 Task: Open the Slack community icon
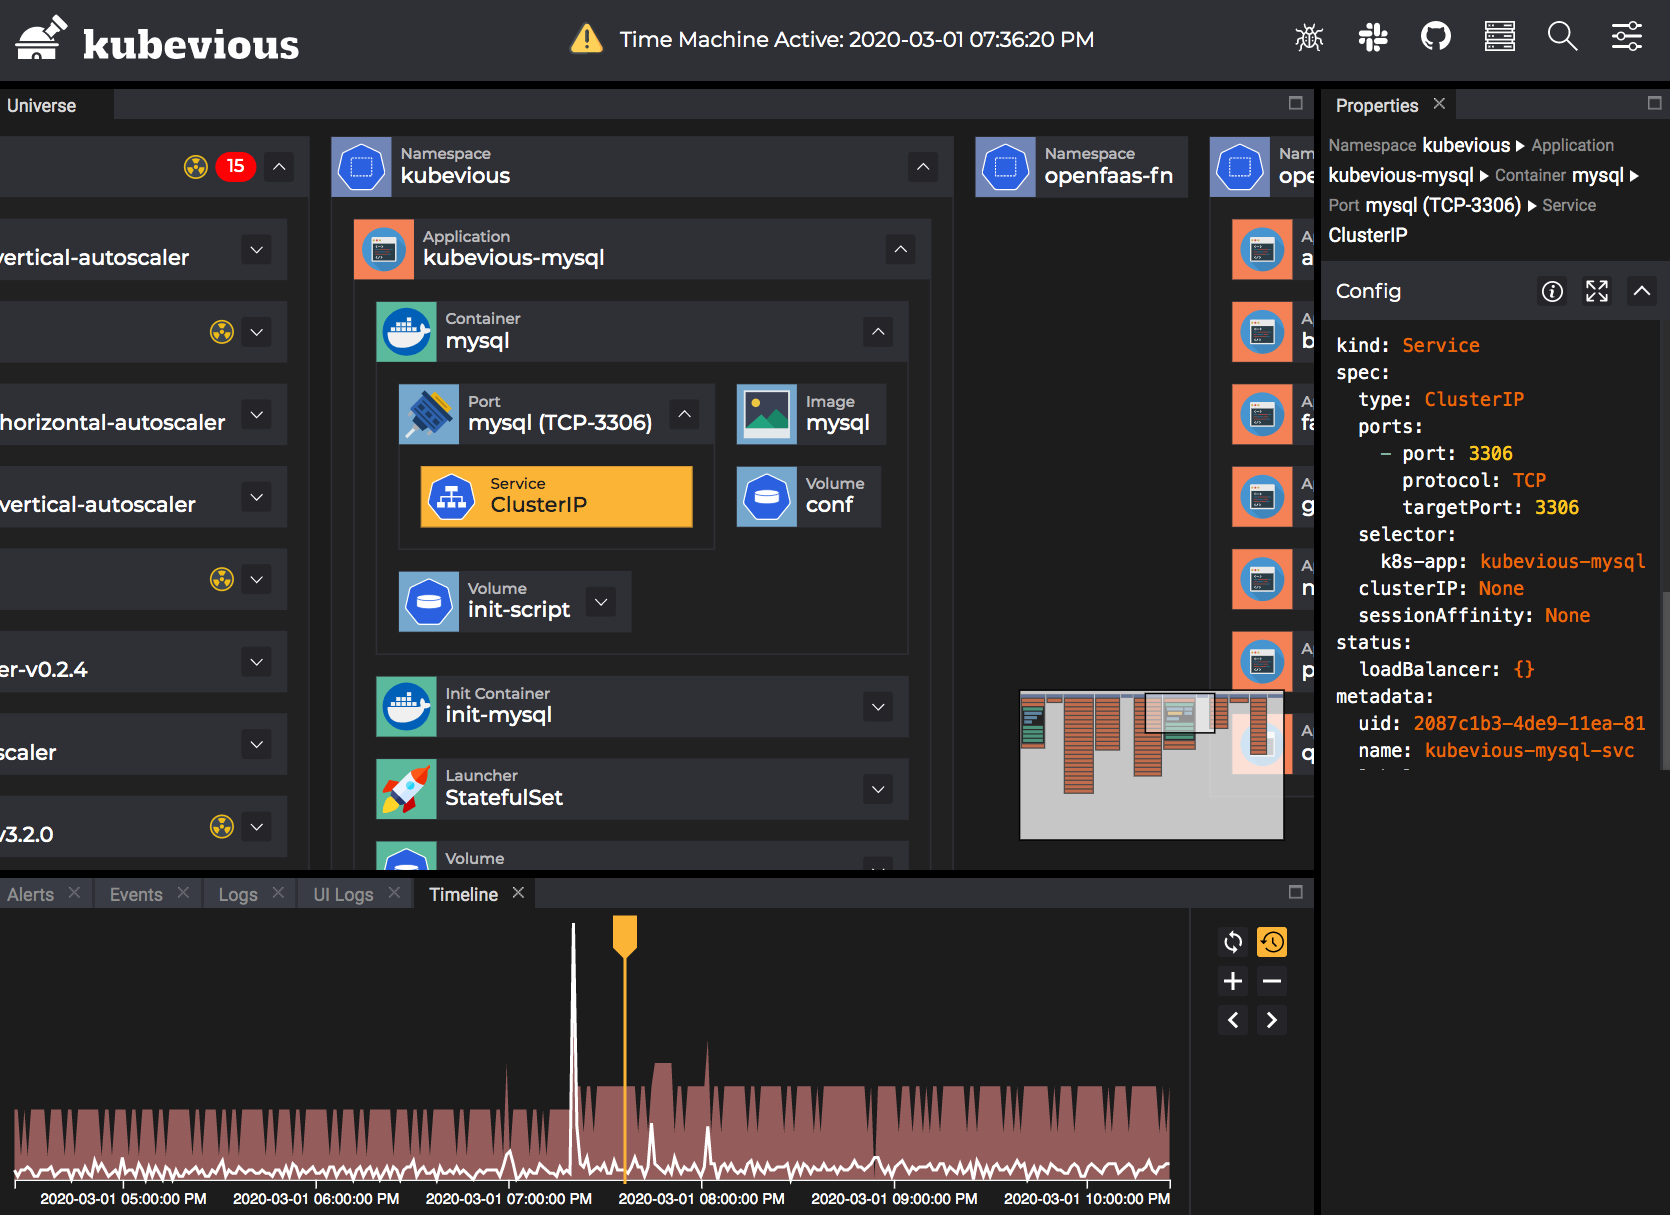coord(1373,38)
